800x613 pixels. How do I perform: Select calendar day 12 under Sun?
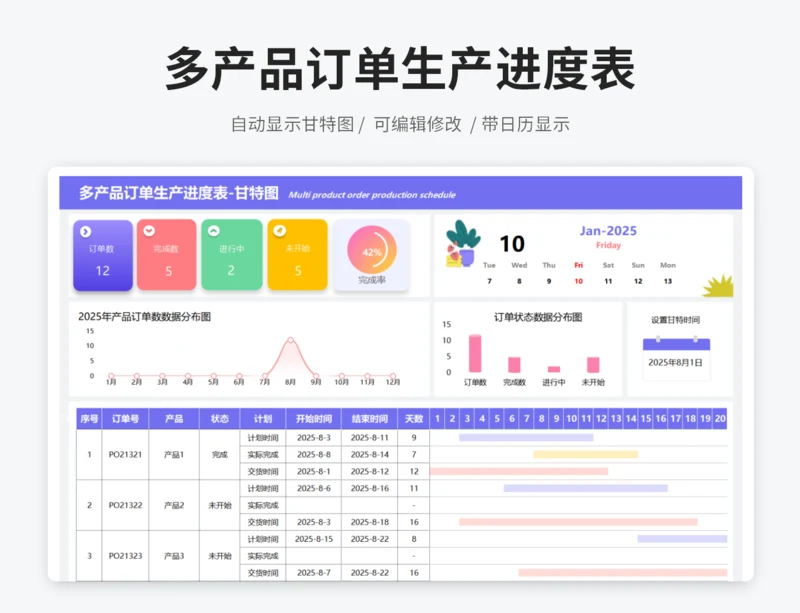pyautogui.click(x=638, y=281)
